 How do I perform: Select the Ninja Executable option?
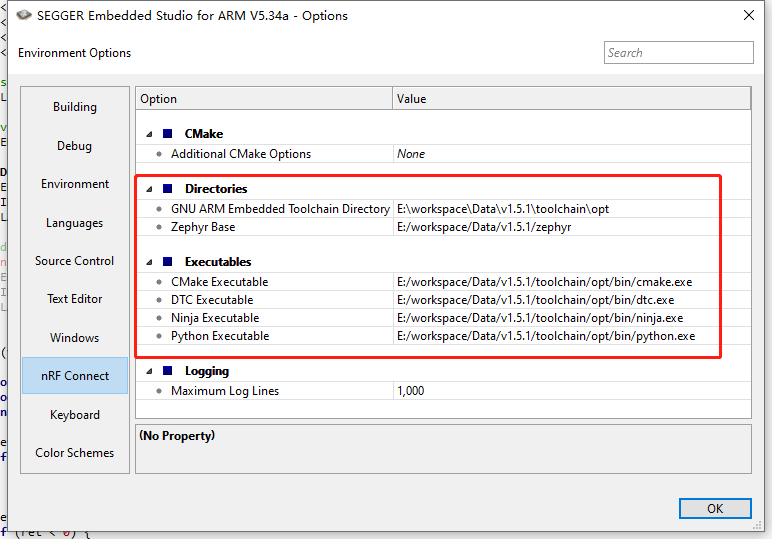(x=215, y=318)
